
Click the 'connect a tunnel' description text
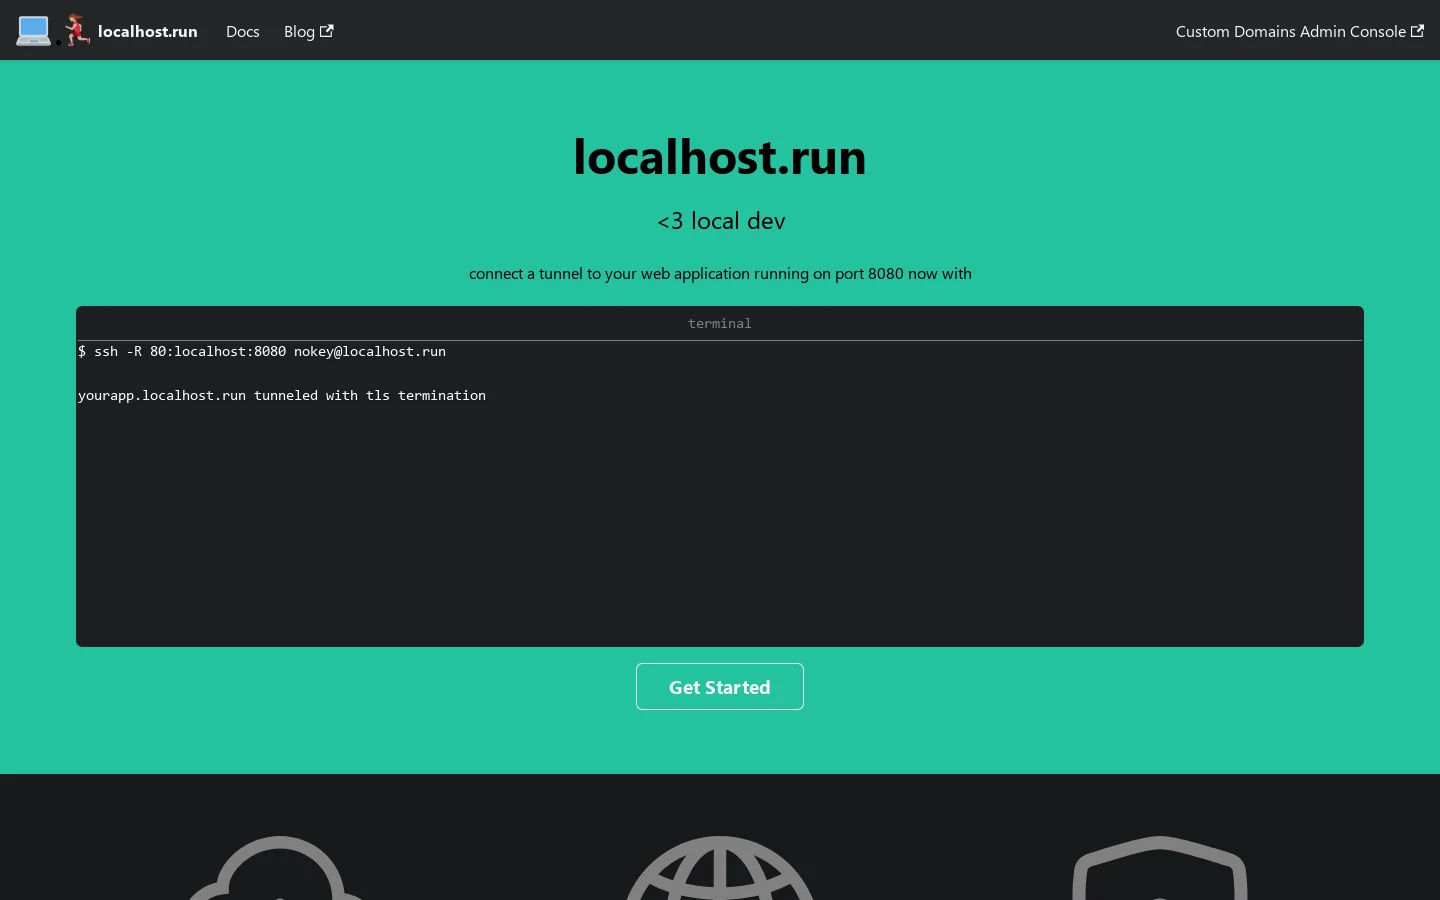[x=720, y=273]
